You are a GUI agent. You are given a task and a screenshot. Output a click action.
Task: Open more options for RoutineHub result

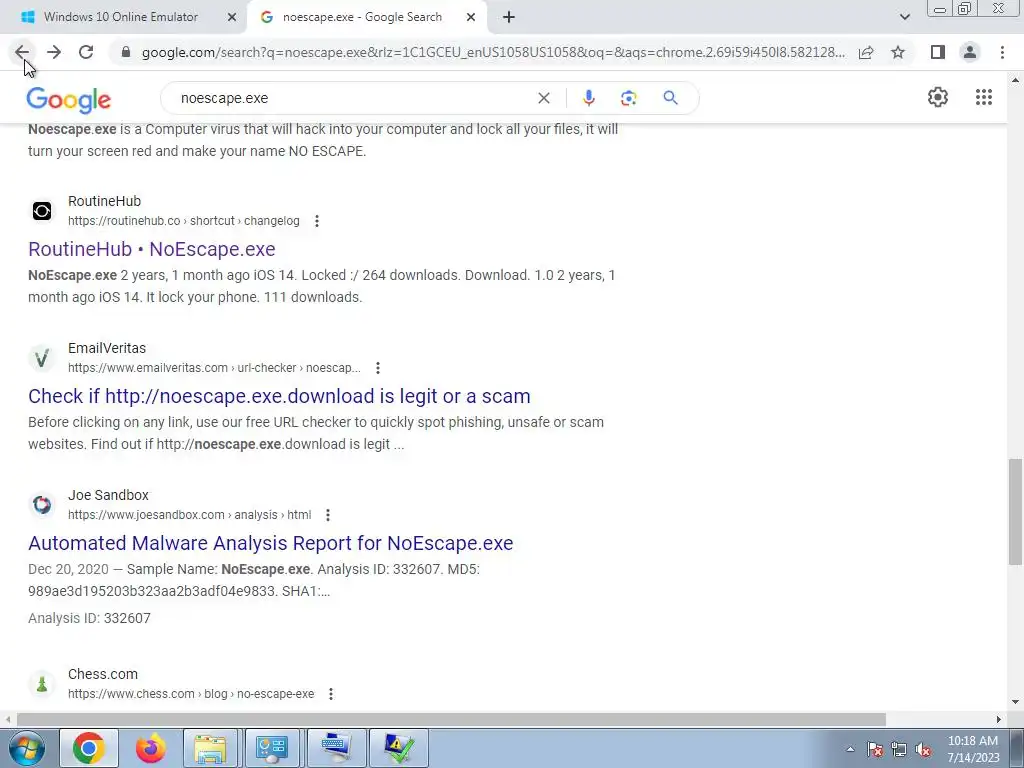pos(317,221)
